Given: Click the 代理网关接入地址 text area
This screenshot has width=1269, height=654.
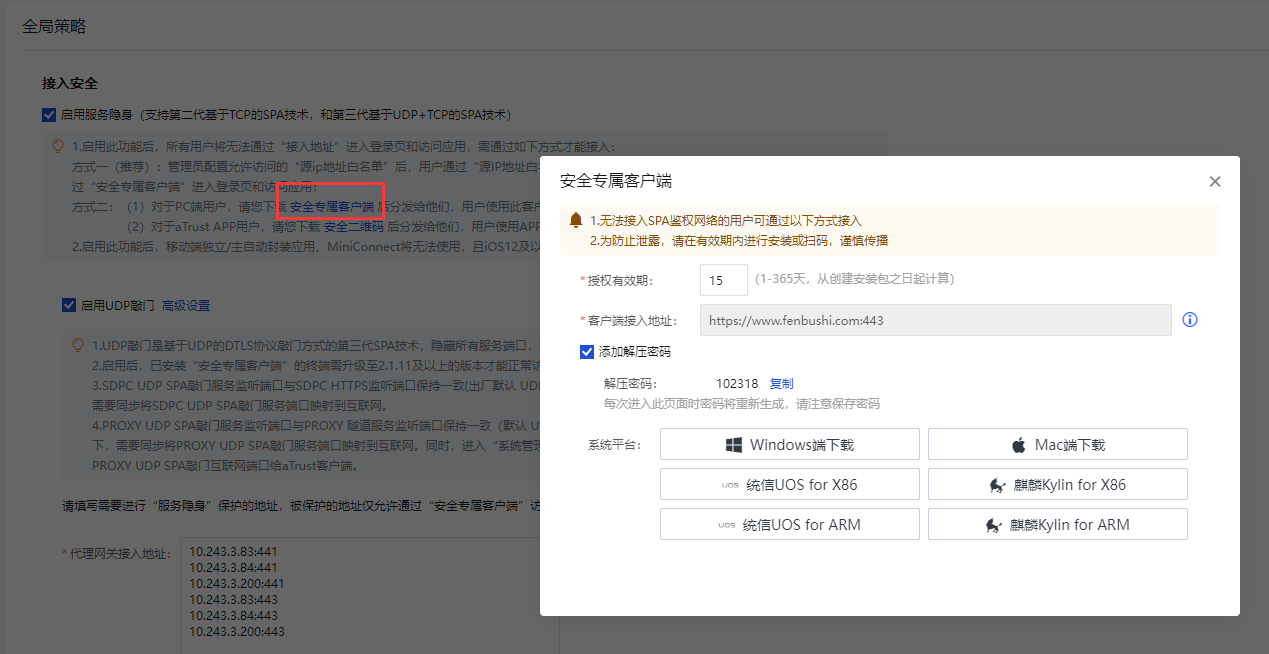Looking at the screenshot, I should pos(370,595).
